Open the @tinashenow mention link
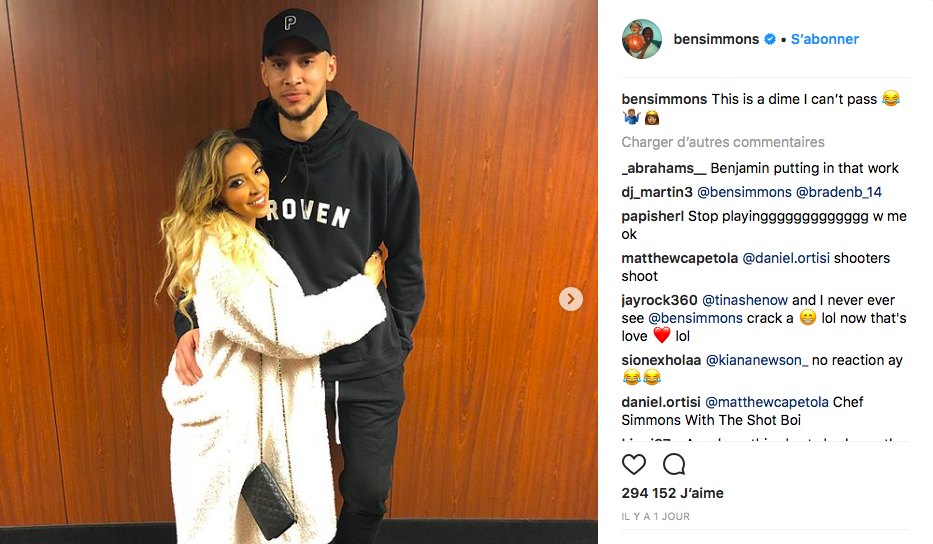The image size is (933, 544). point(745,300)
